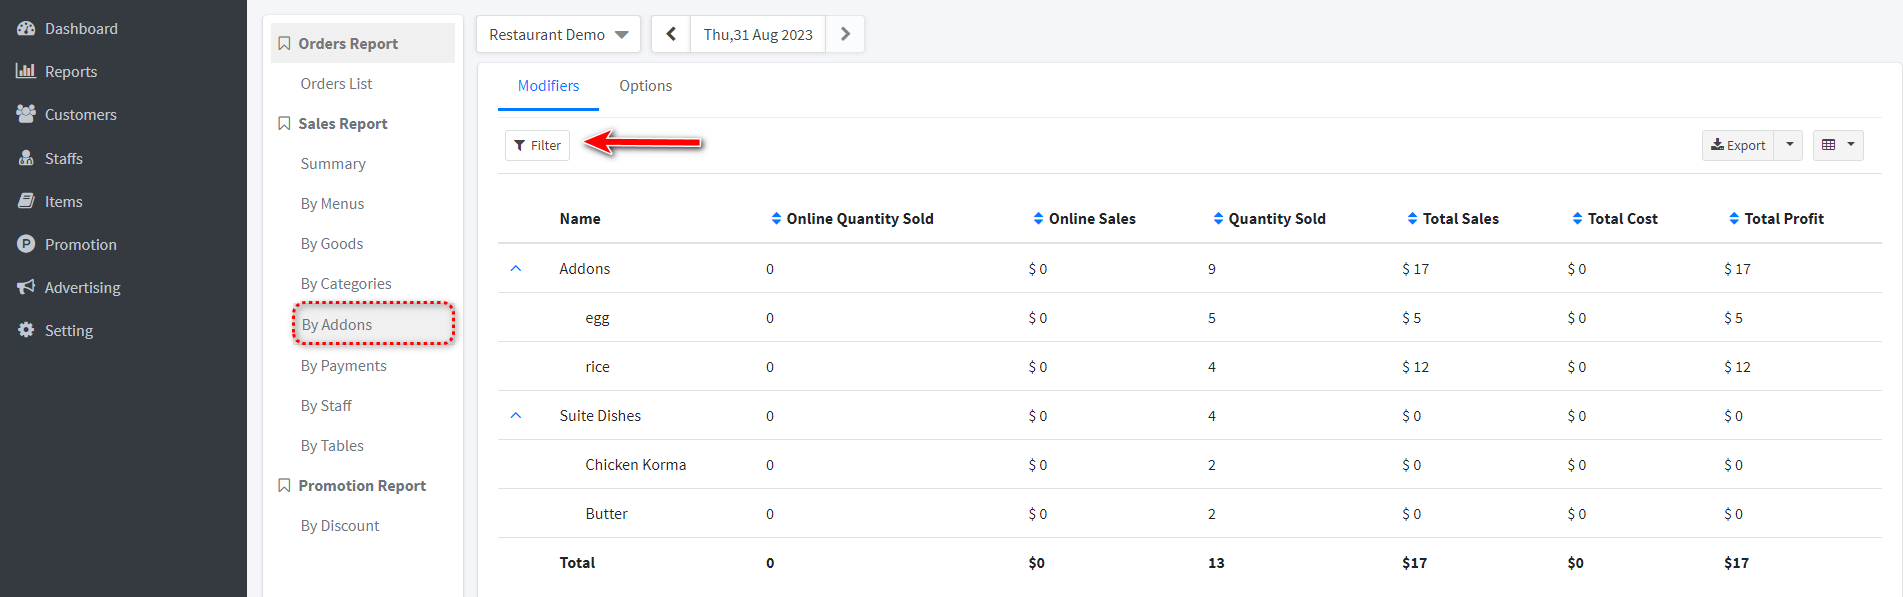Viewport: 1903px width, 597px height.
Task: Click the Total row label
Action: click(x=577, y=563)
